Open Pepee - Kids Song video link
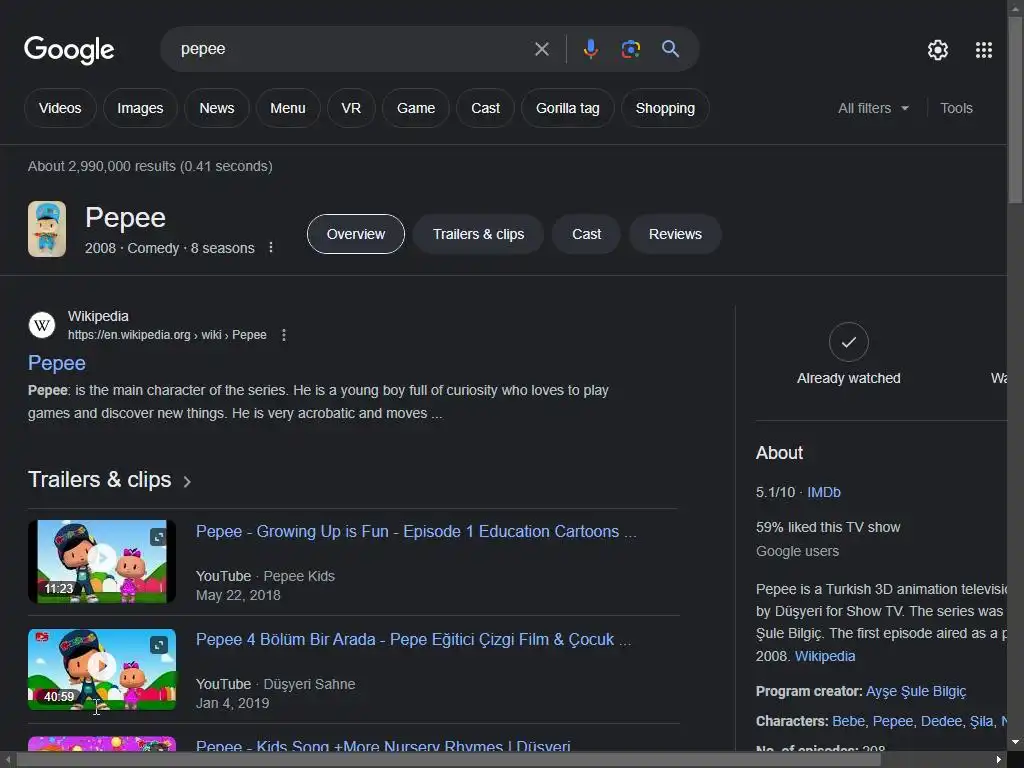The height and width of the screenshot is (768, 1024). pyautogui.click(x=383, y=745)
